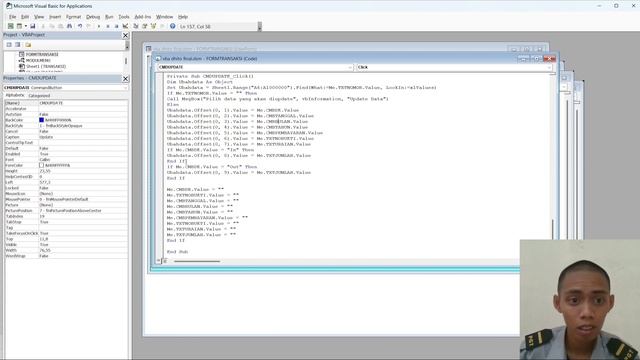Screen dimensions: 640x360
Task: Click the Insert UserForm toolbar icon
Action: click(19, 26)
